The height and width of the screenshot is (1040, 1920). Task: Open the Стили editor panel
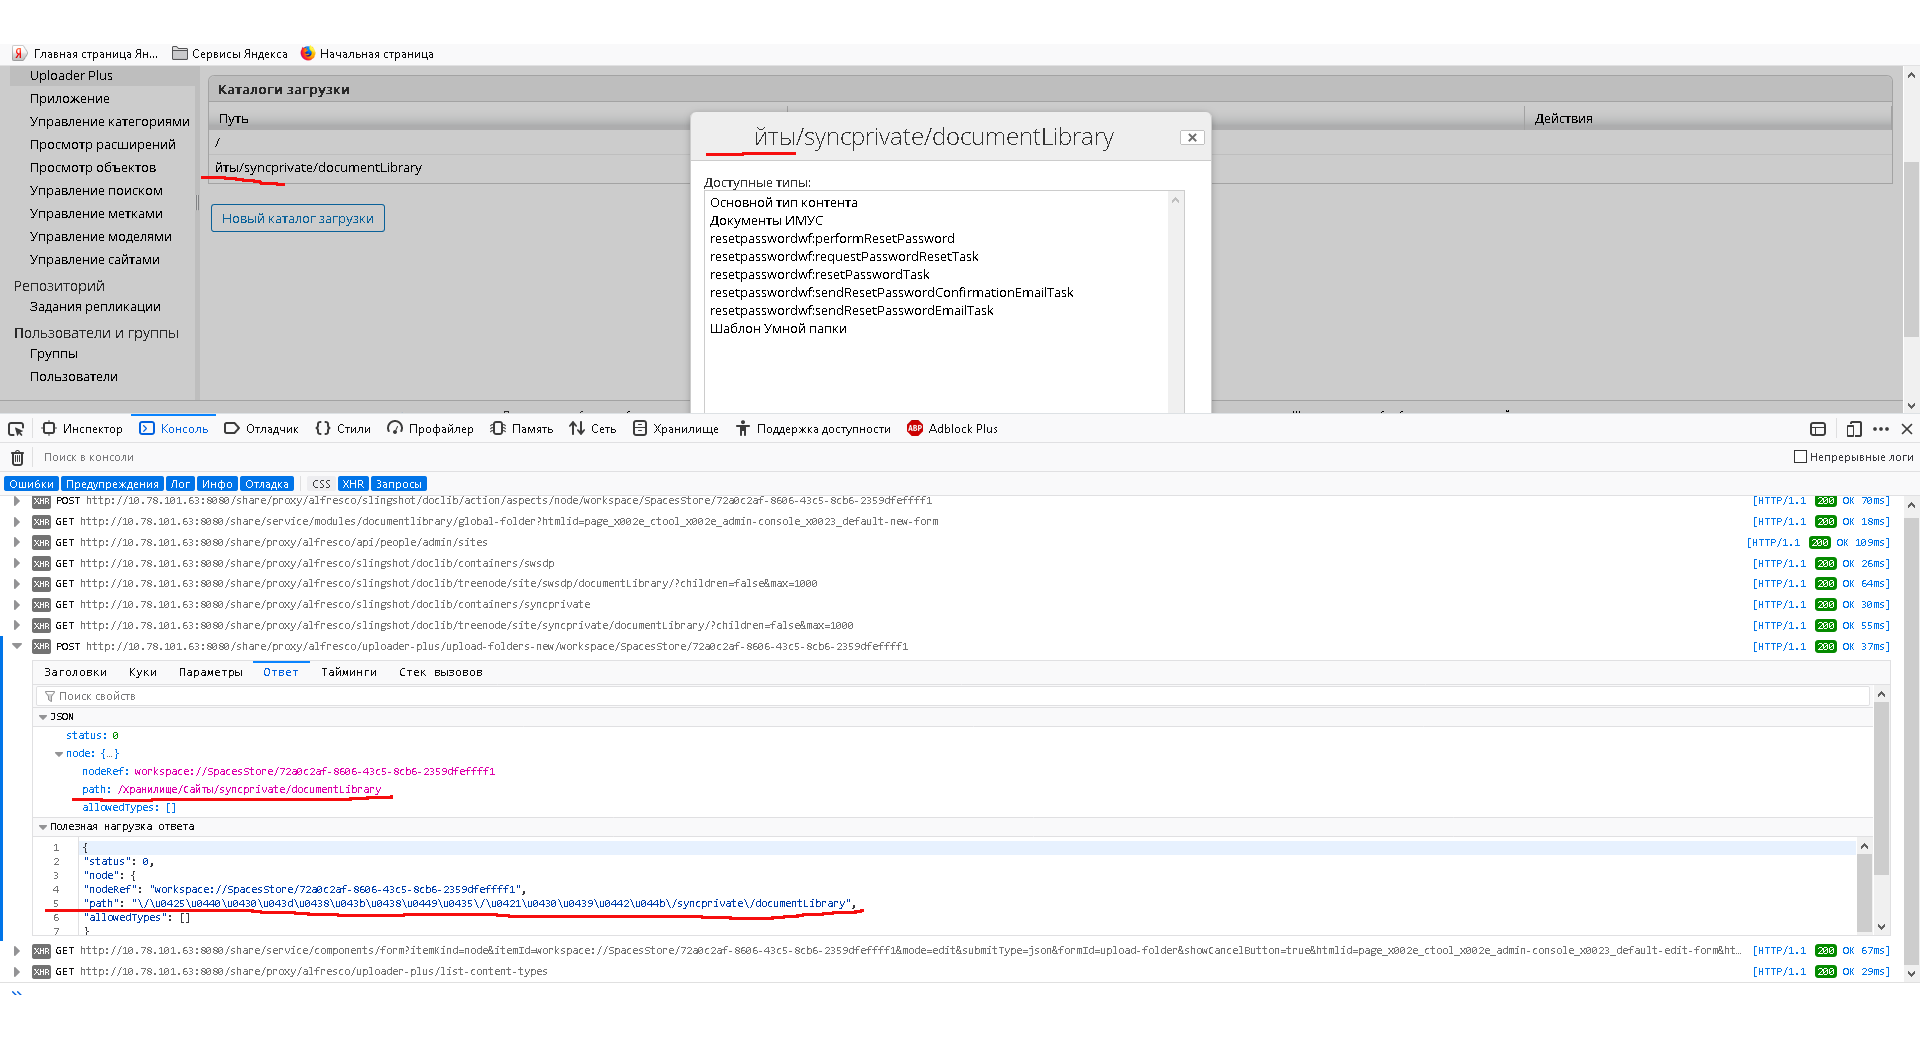[343, 429]
